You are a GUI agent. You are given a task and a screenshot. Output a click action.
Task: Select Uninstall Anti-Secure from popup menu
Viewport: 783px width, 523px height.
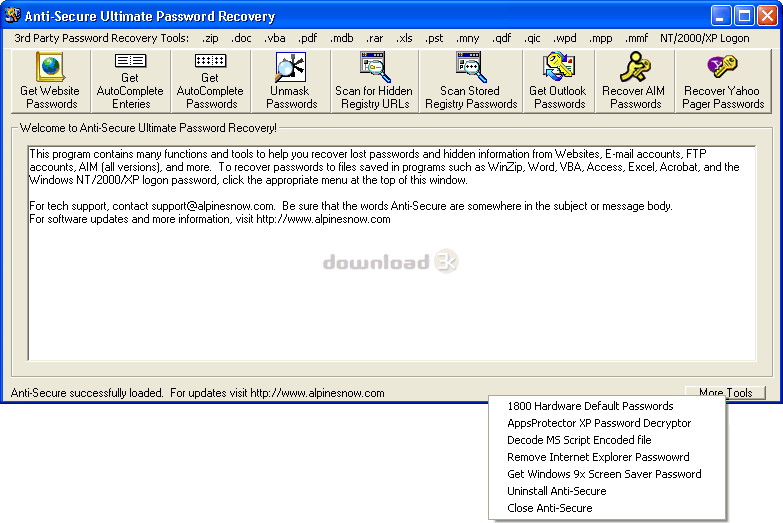pyautogui.click(x=556, y=491)
